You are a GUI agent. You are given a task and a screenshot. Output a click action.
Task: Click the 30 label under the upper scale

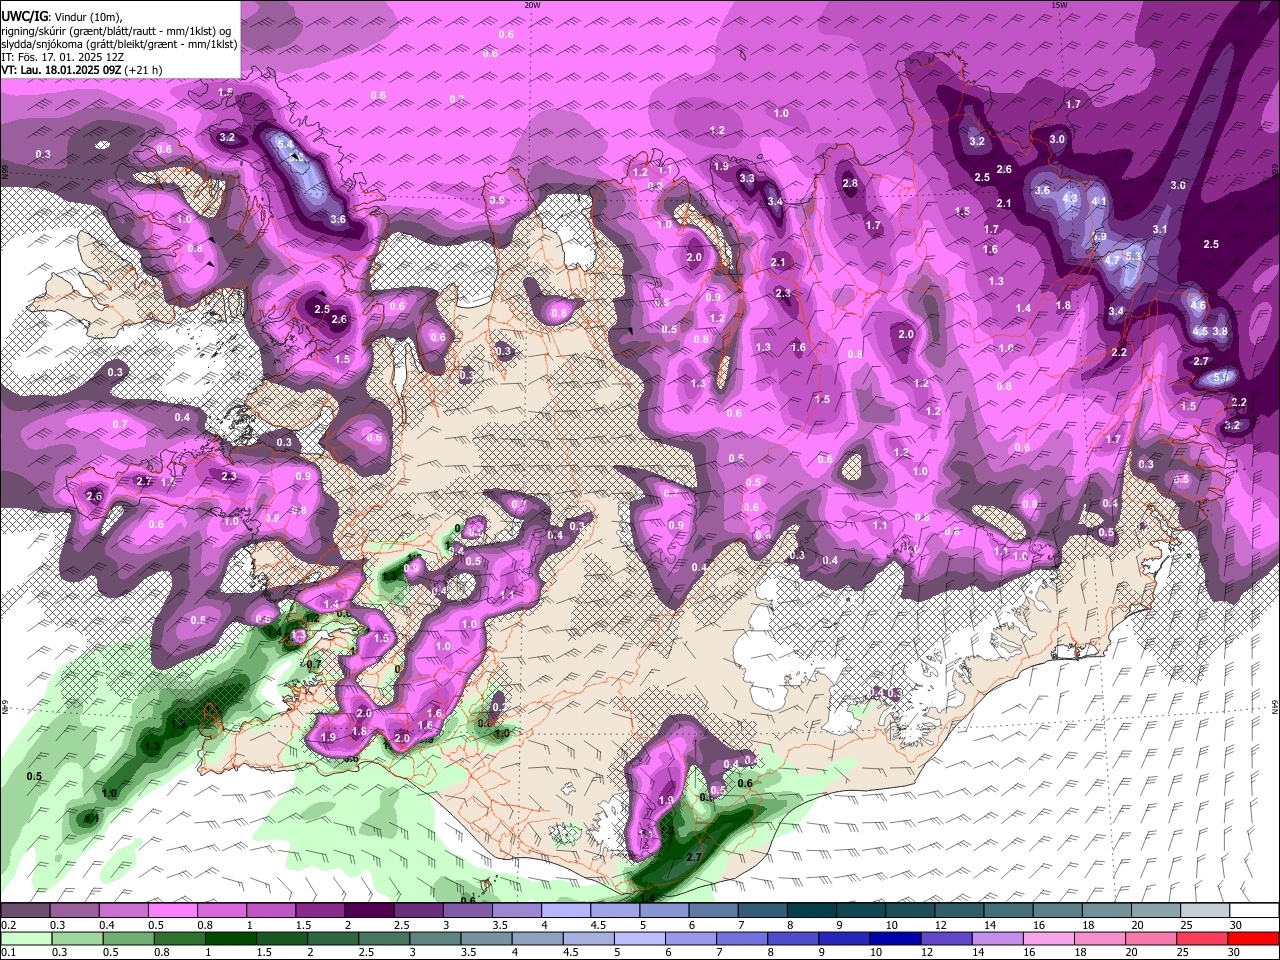click(x=1236, y=925)
